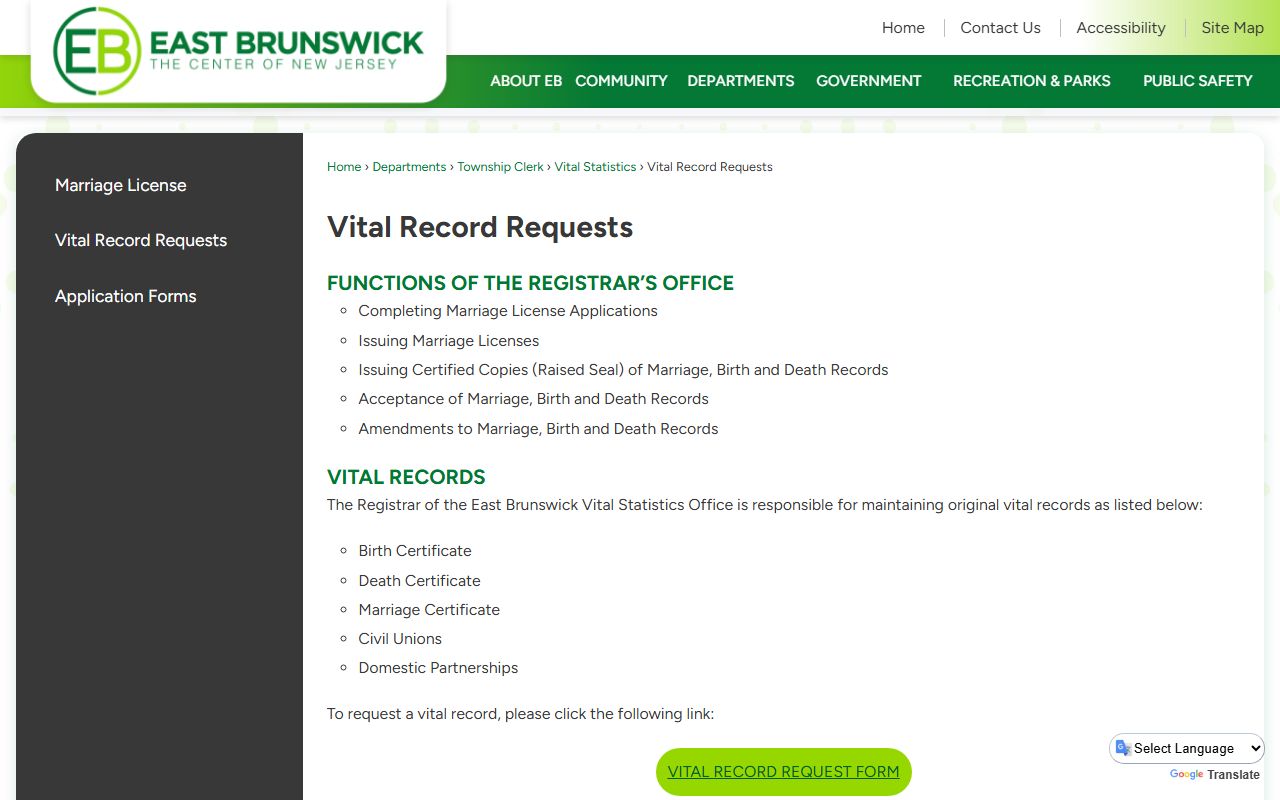1280x800 pixels.
Task: Open the Site Map link
Action: (1232, 28)
